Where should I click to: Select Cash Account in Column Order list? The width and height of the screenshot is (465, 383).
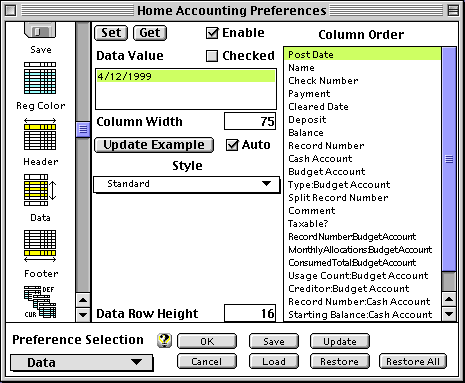[x=363, y=159]
